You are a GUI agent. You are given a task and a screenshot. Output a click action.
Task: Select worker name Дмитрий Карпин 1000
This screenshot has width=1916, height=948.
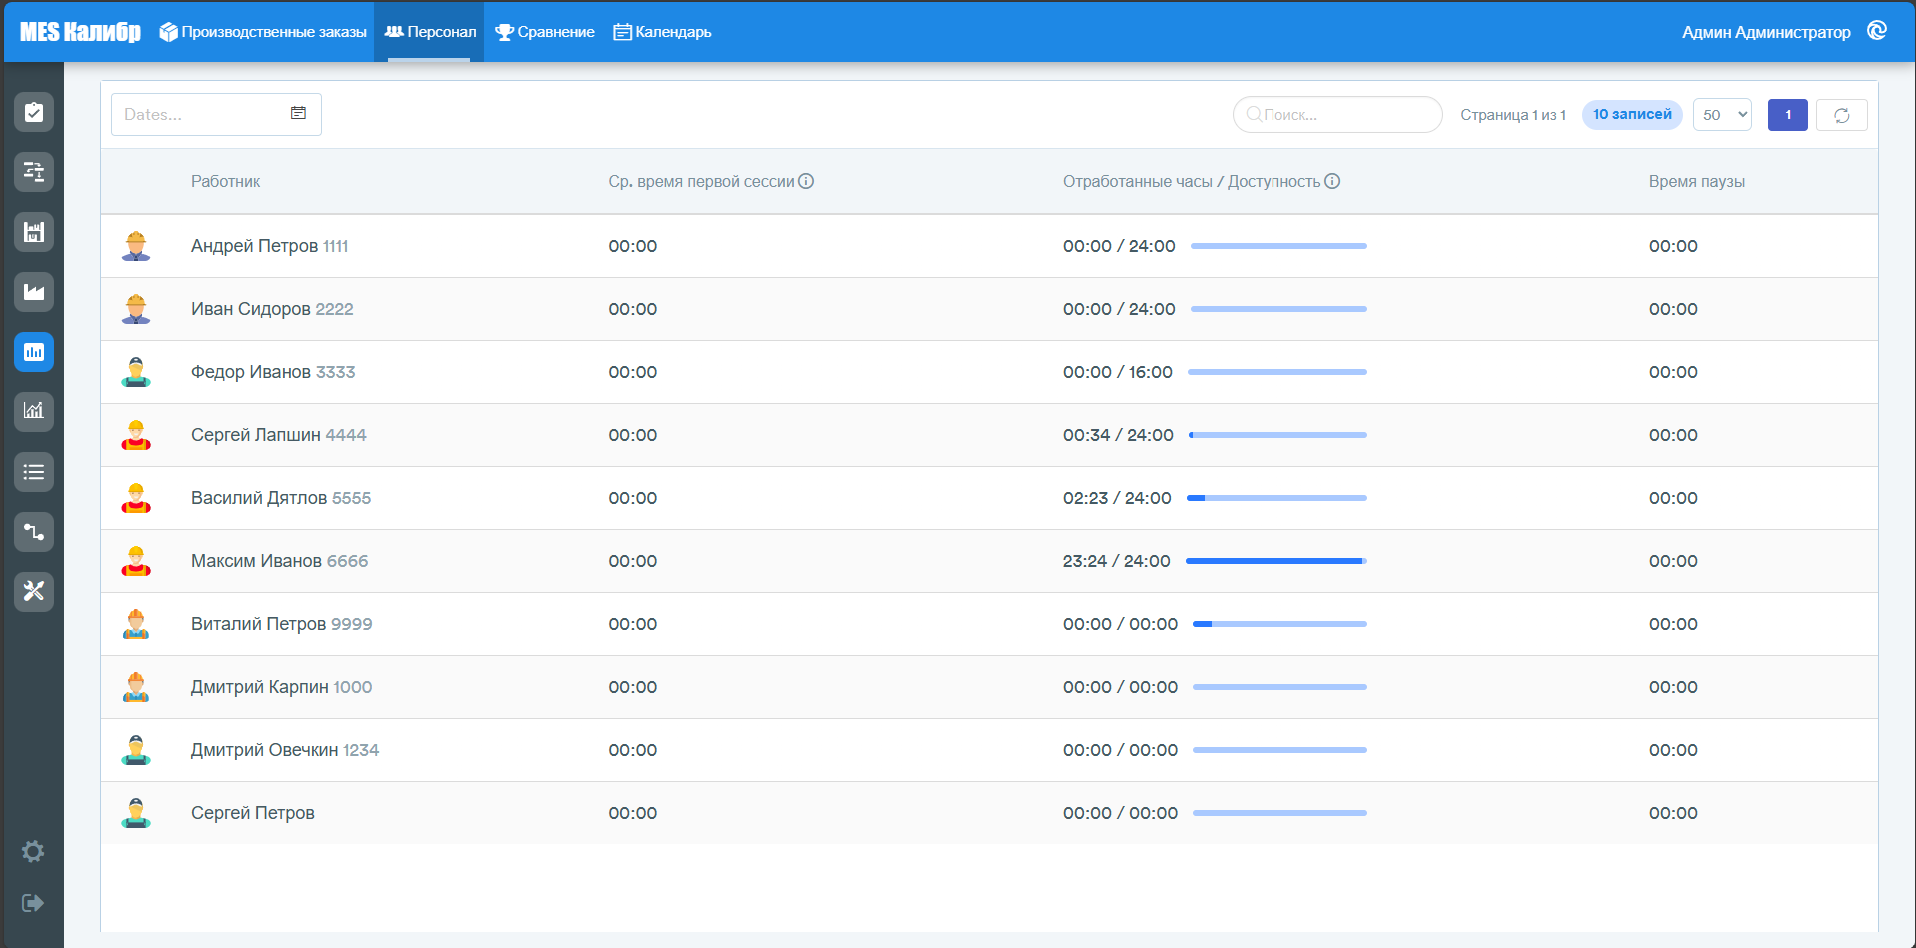pyautogui.click(x=282, y=687)
